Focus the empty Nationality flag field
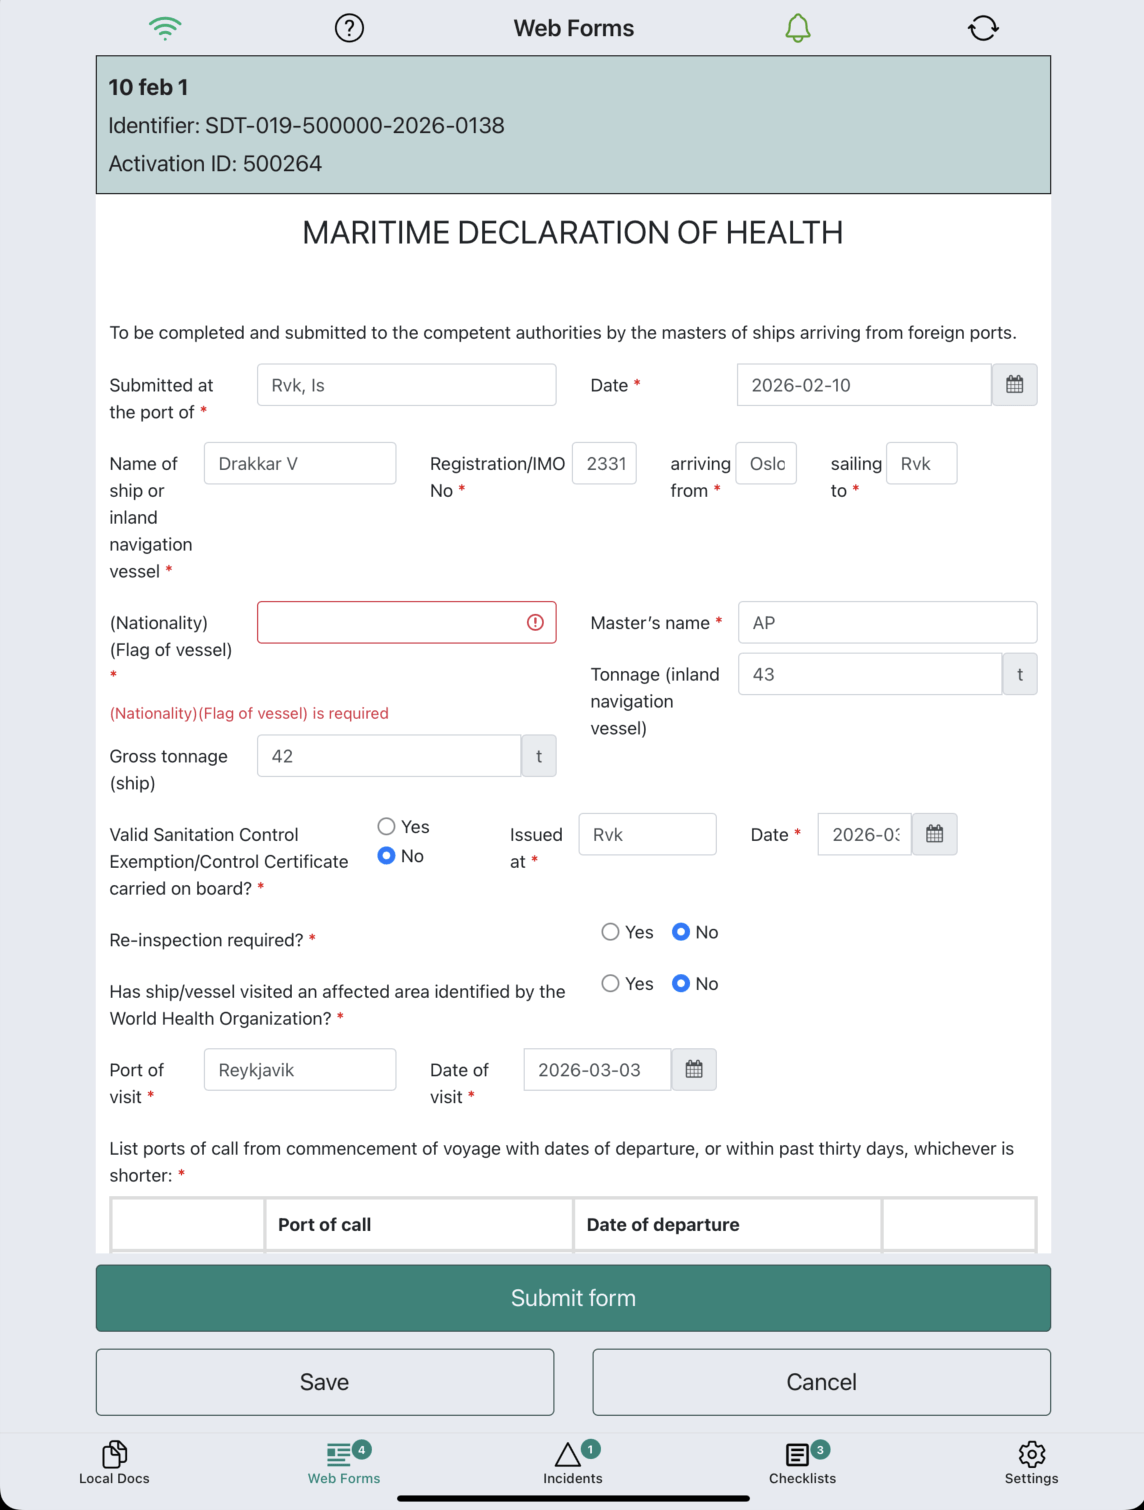Viewport: 1144px width, 1510px height. point(390,623)
